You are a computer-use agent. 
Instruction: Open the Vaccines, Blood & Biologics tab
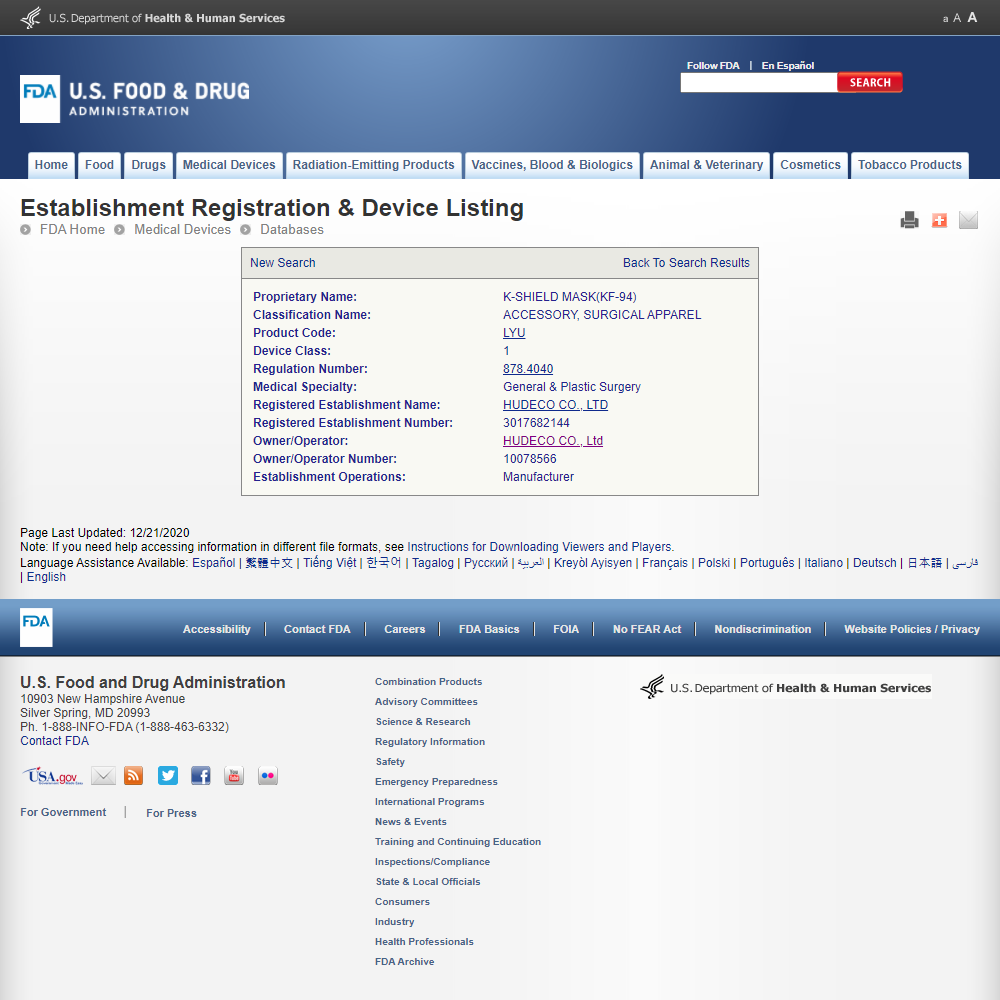pos(552,165)
